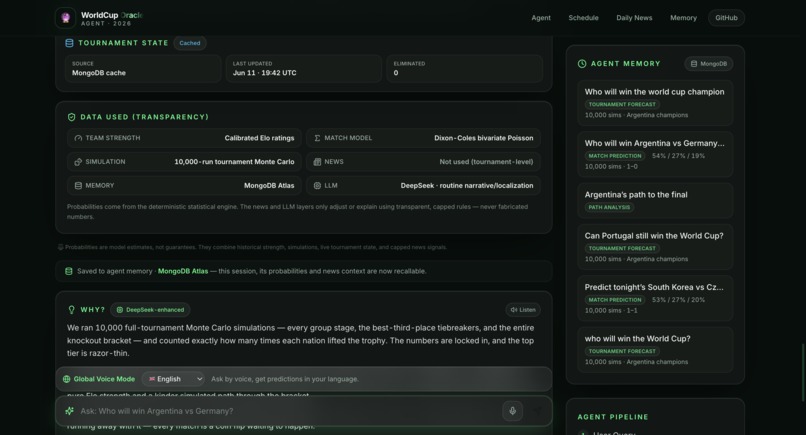Click the DeepSeek-enhanced badge
Image resolution: width=806 pixels, height=435 pixels.
(150, 310)
